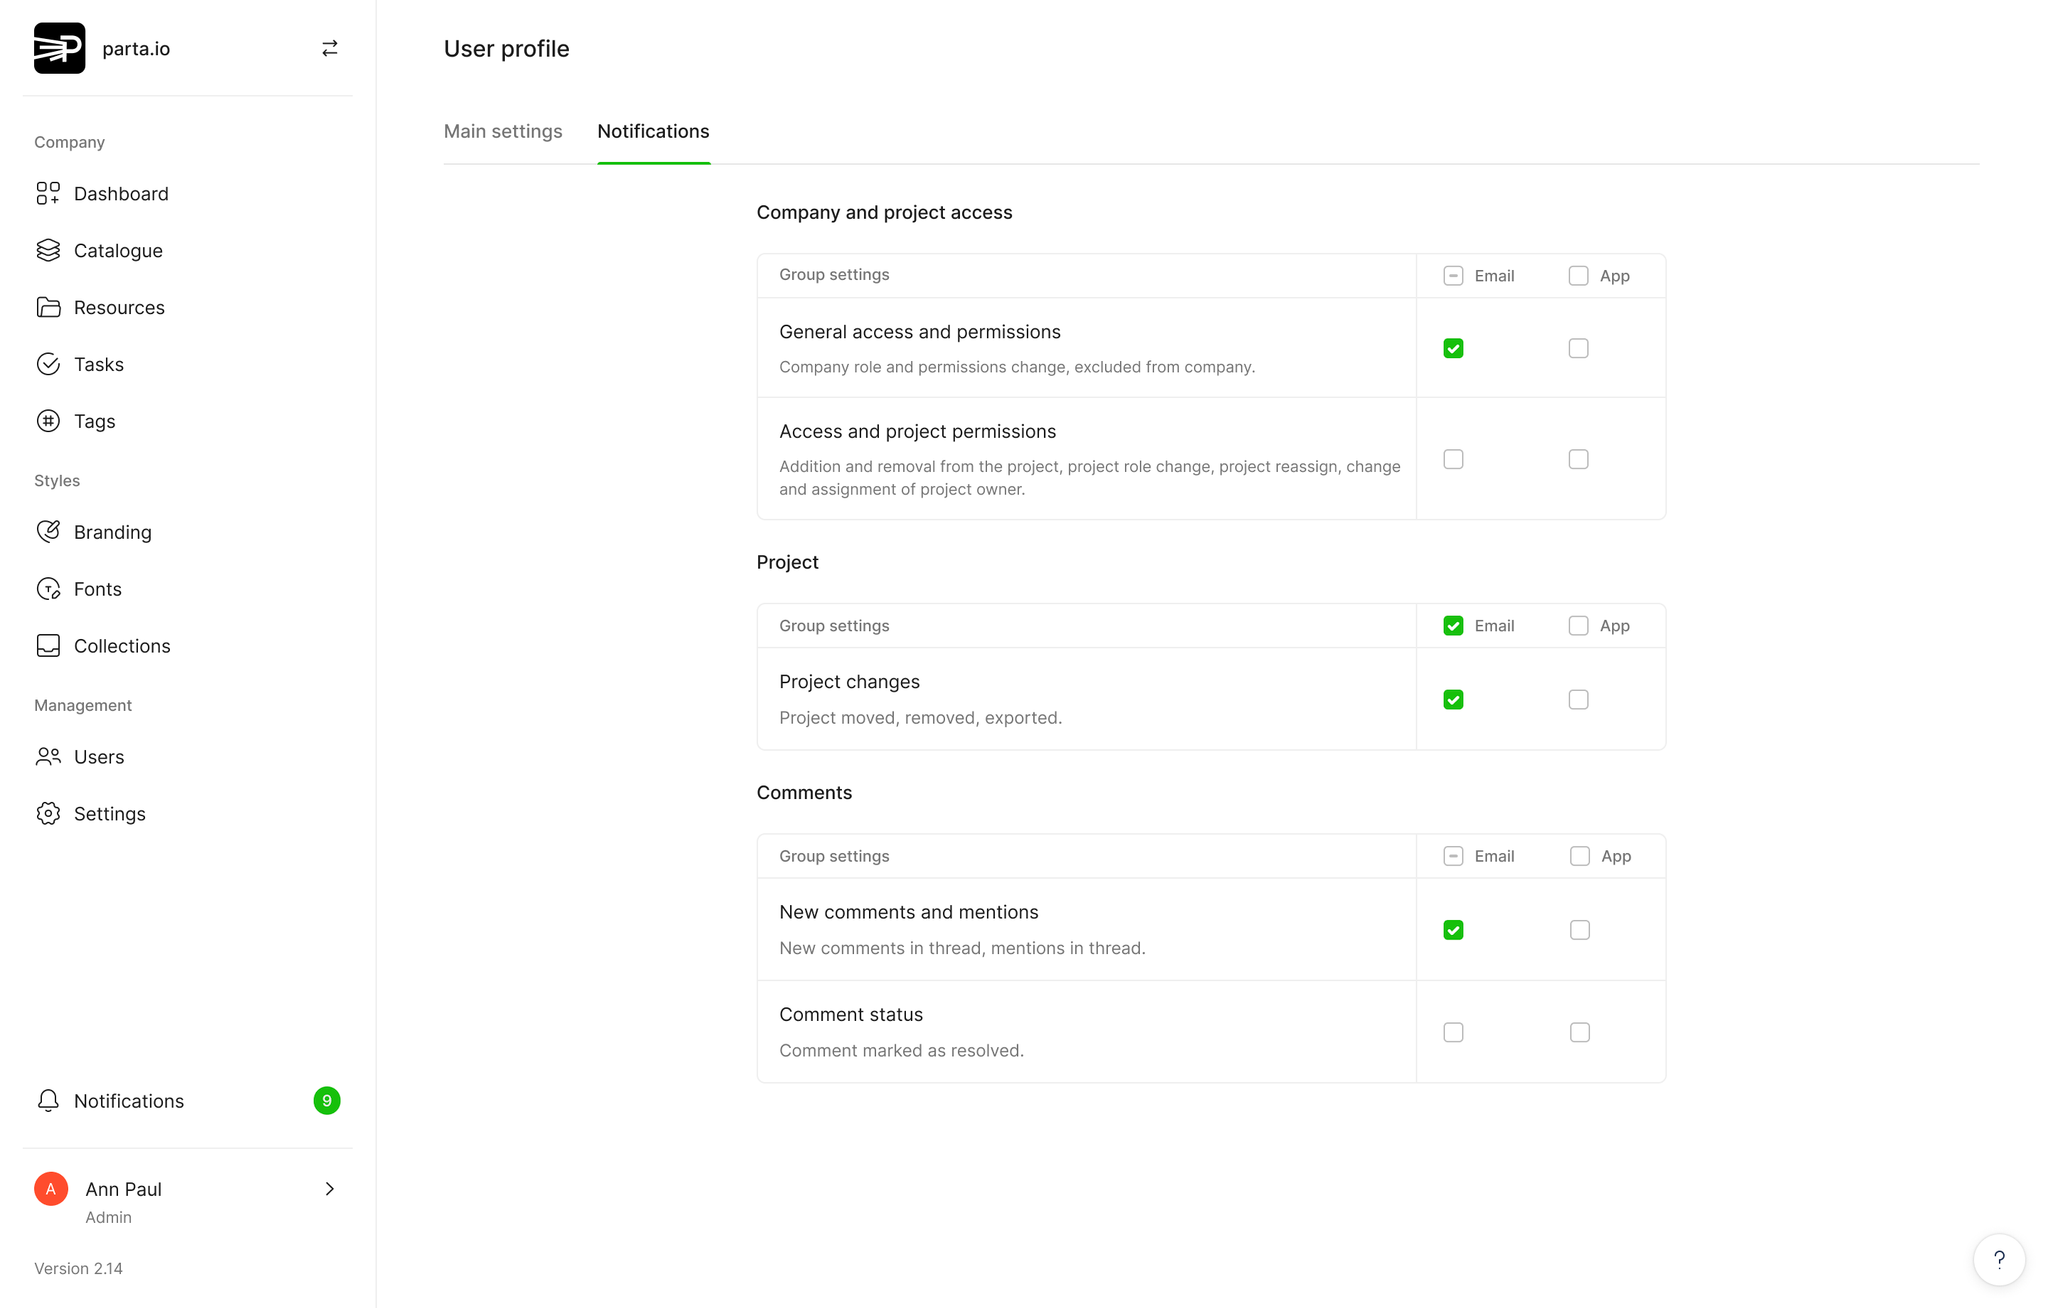
Task: Check Project group App checkbox
Action: coord(1578,626)
